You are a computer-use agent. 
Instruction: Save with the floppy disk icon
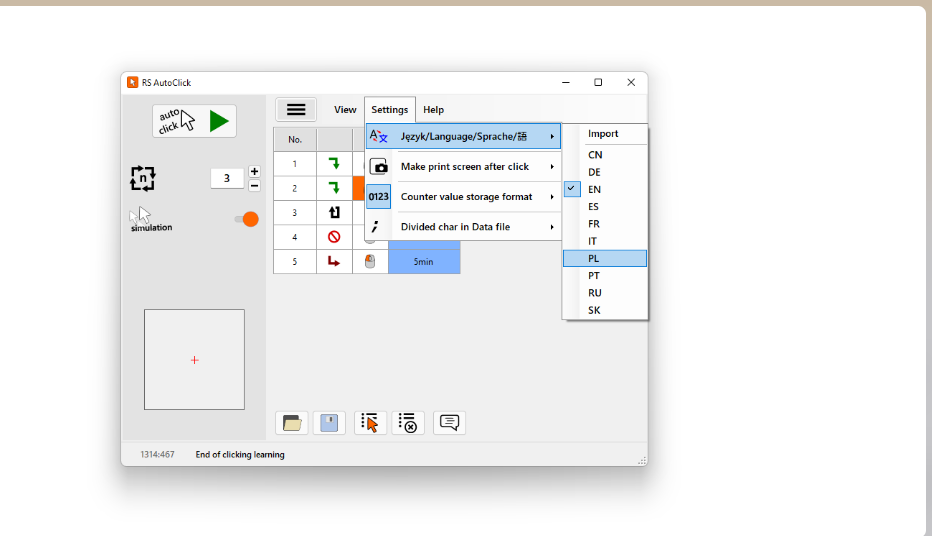pos(329,423)
